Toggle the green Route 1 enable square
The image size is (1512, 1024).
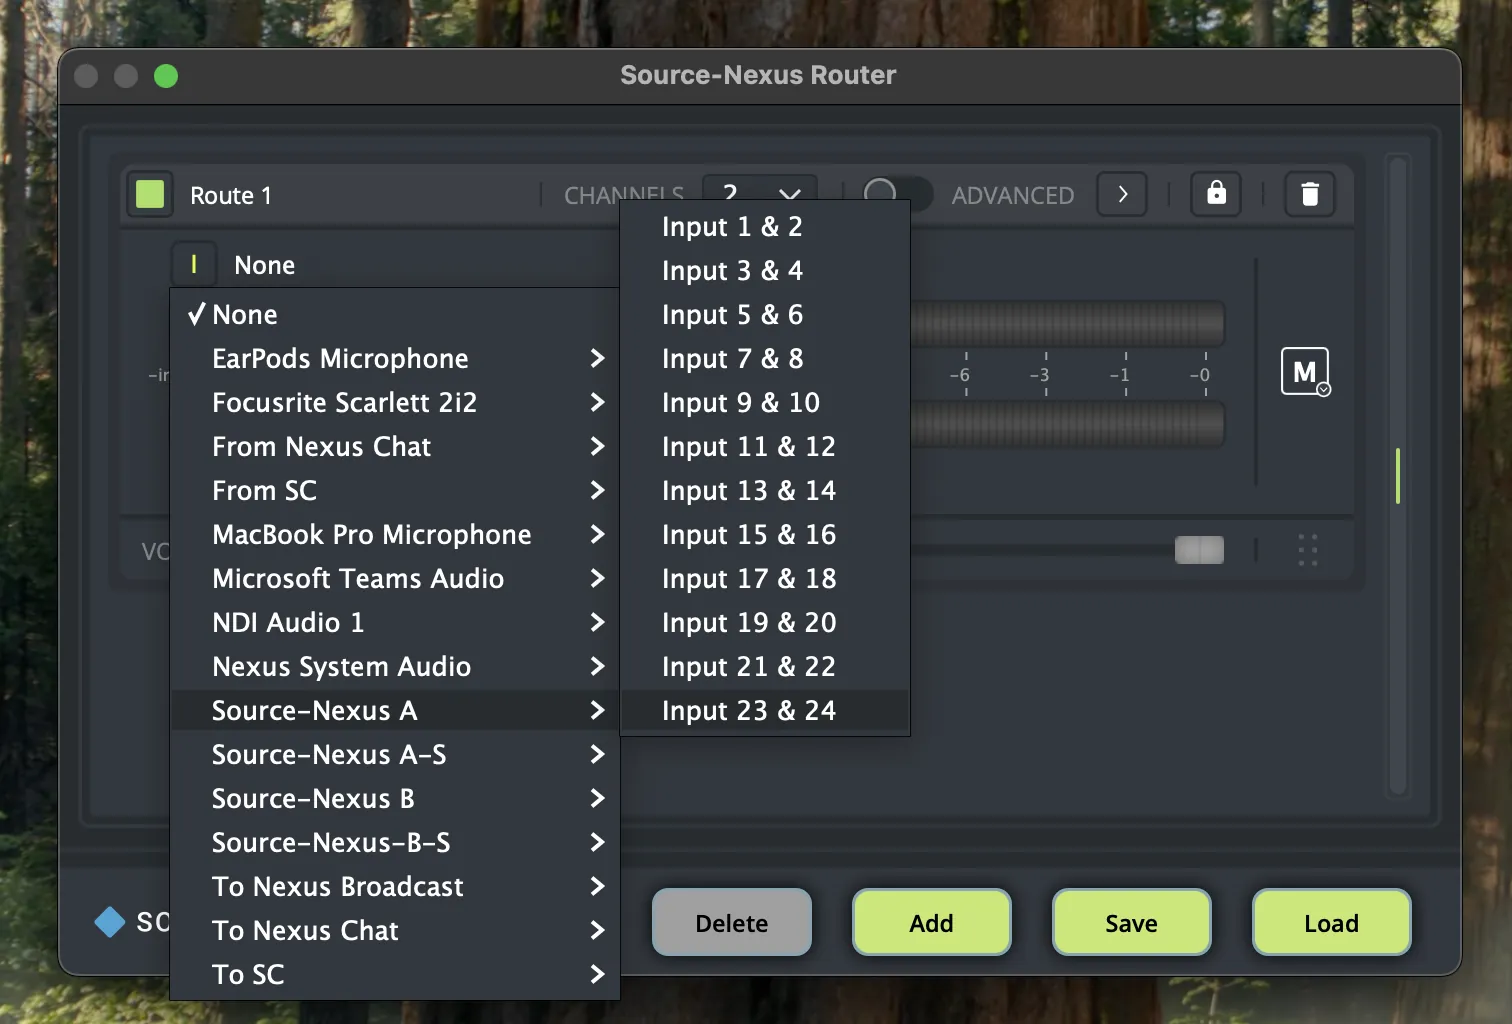[150, 194]
